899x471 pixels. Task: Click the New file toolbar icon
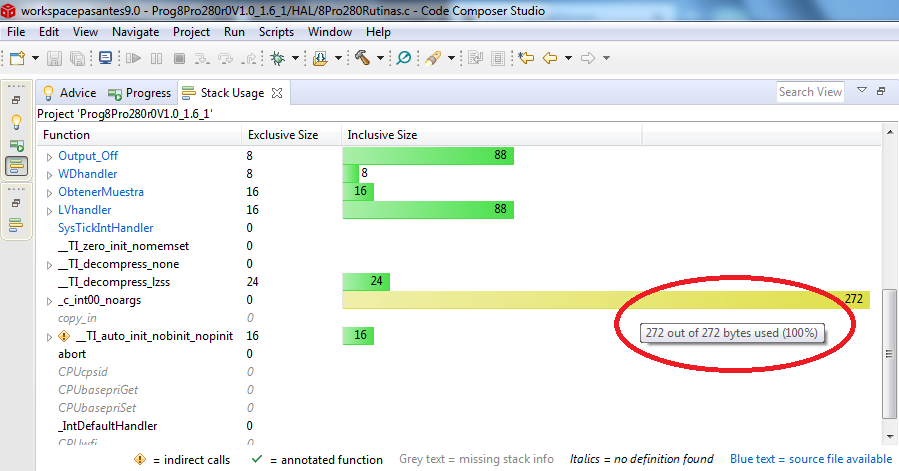pyautogui.click(x=17, y=58)
